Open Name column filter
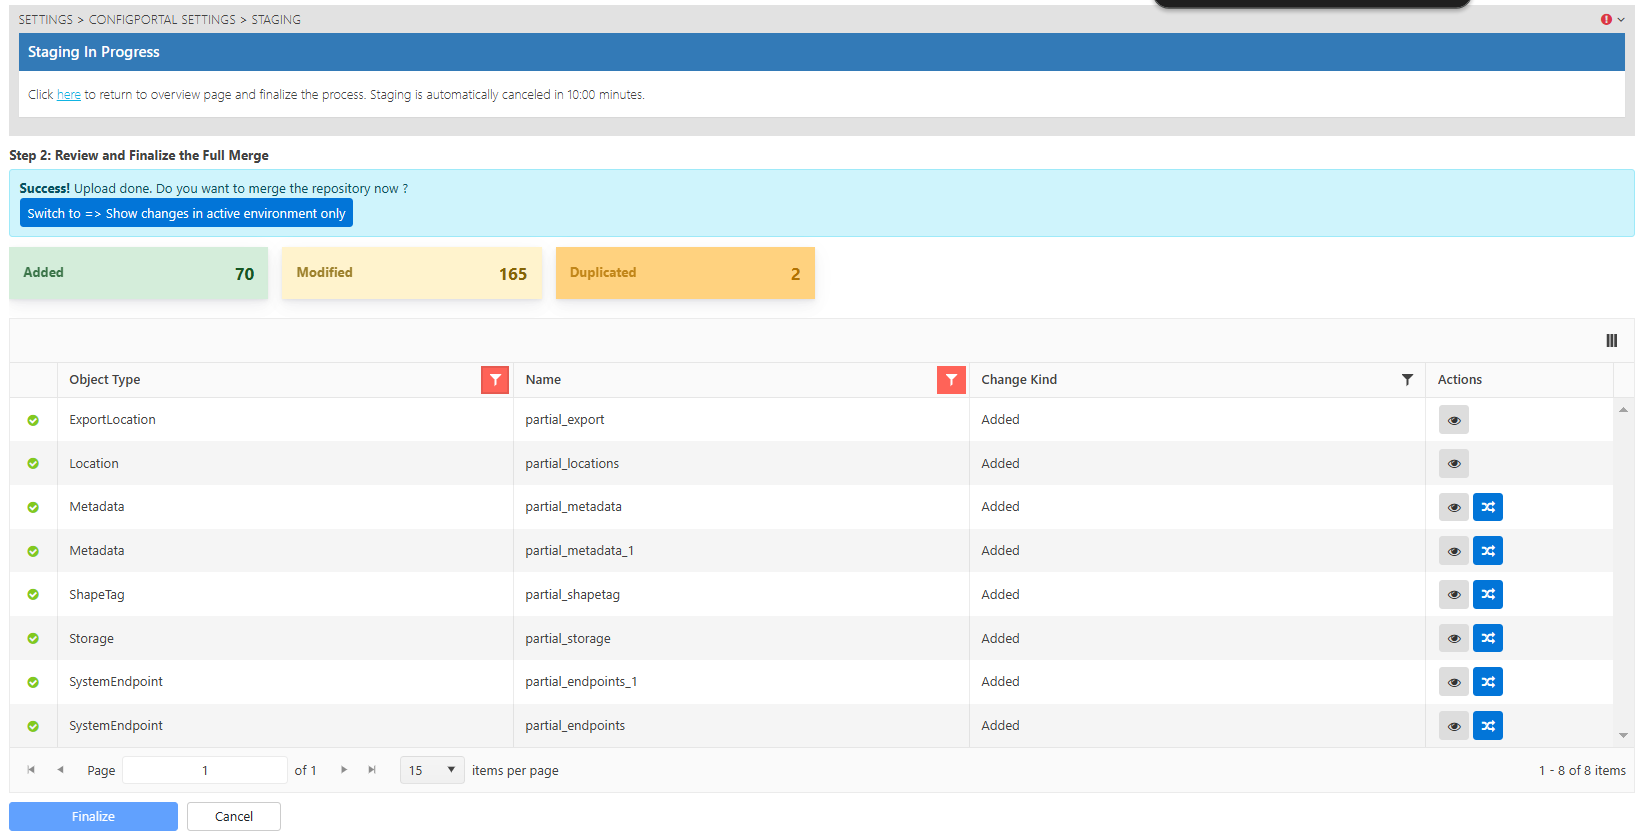The image size is (1637, 839). [x=951, y=380]
